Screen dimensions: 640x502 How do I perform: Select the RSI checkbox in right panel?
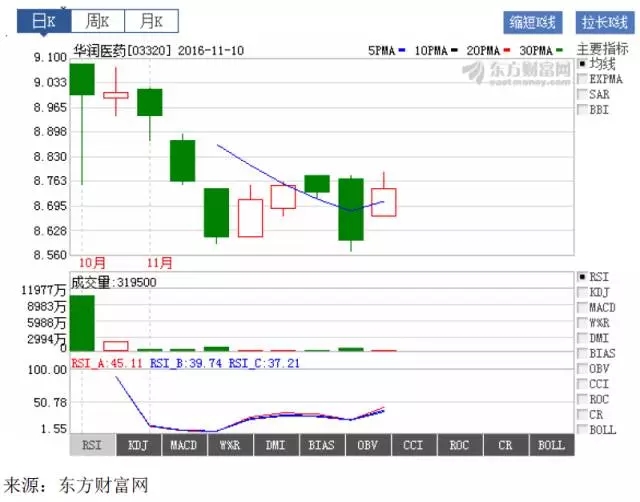coord(582,277)
